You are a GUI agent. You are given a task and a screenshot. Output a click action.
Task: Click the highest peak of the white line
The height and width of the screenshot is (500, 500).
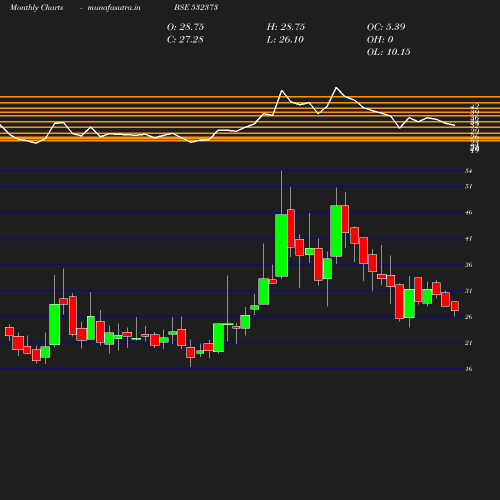point(336,88)
